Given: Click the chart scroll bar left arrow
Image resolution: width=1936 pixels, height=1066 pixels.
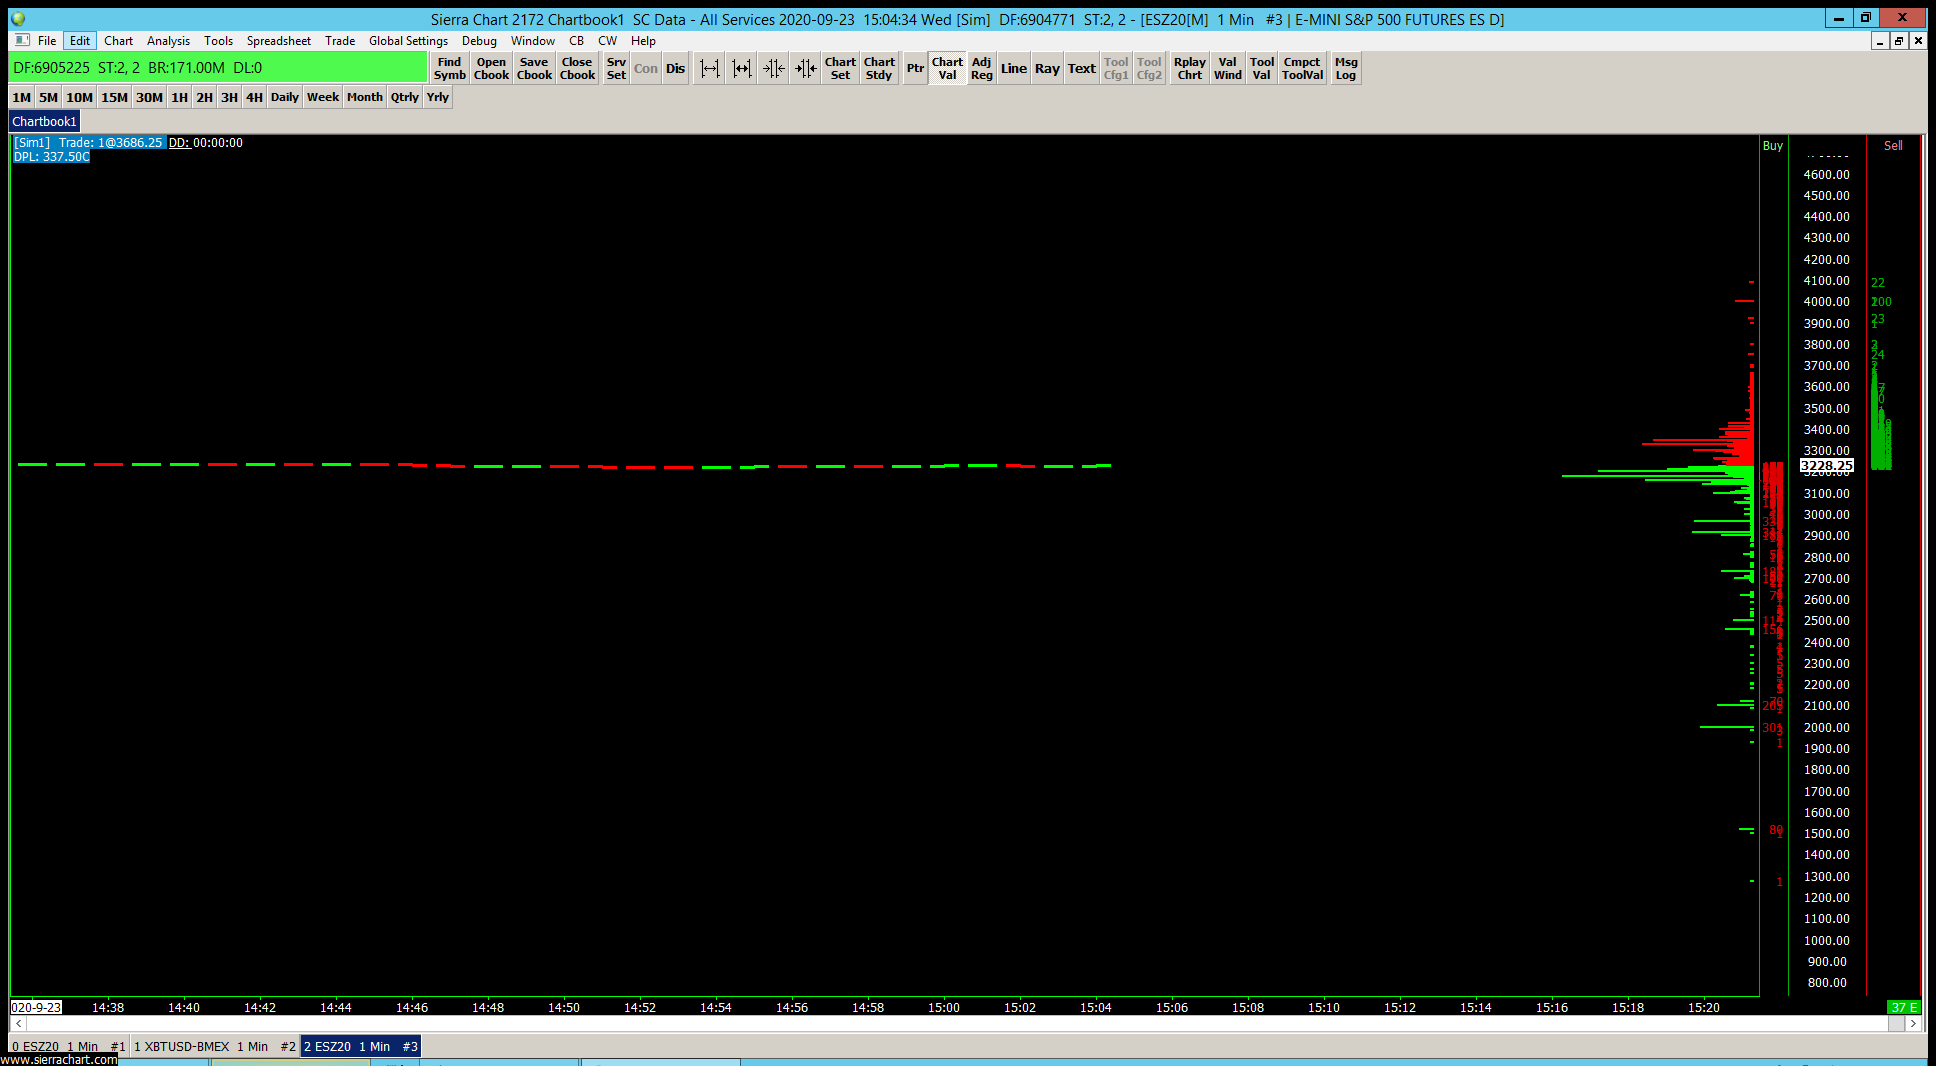Looking at the screenshot, I should coord(18,1024).
